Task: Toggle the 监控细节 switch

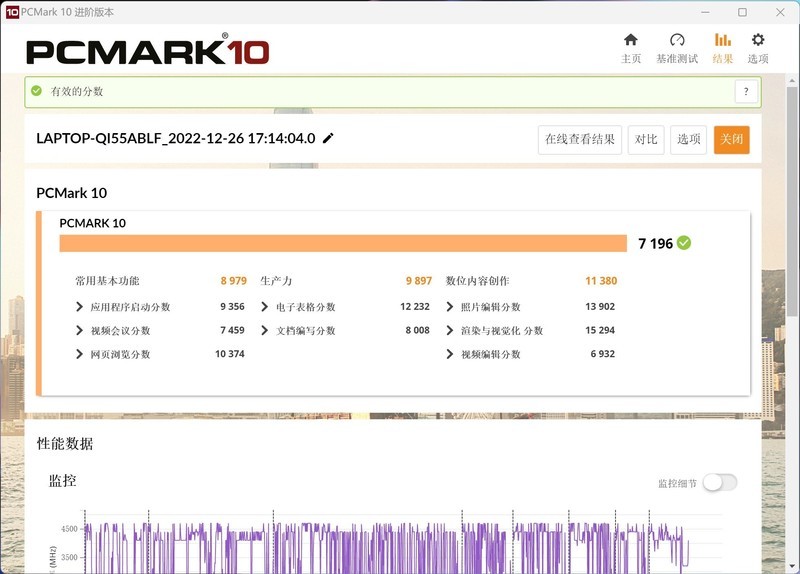Action: point(719,482)
